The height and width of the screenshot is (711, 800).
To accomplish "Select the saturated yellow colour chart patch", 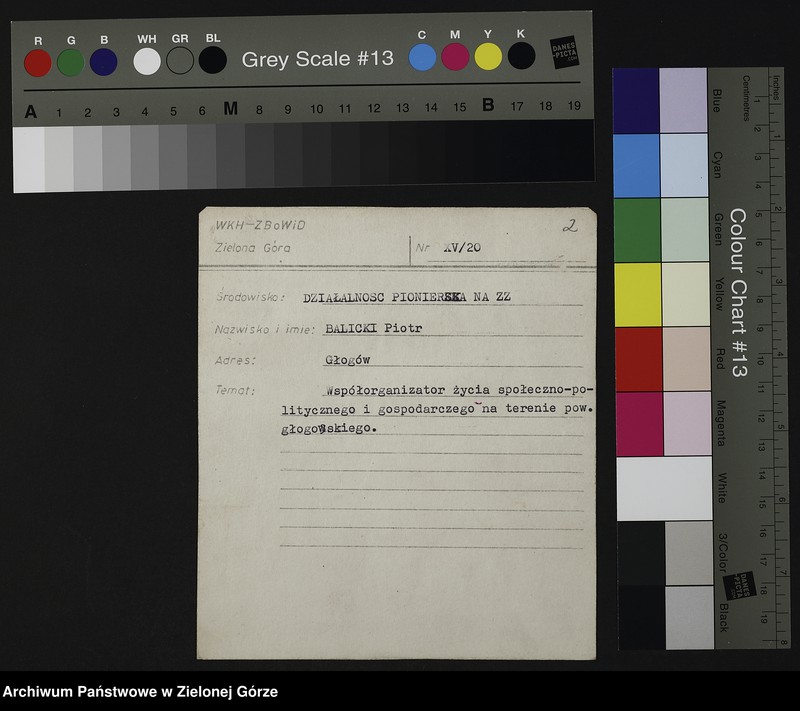I will coord(636,294).
